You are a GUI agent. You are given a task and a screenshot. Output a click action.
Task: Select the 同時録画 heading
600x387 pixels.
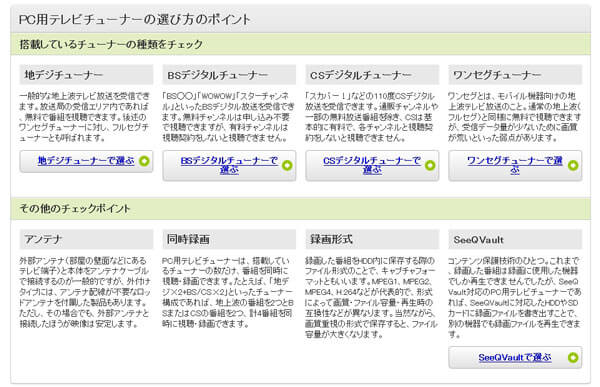(x=229, y=239)
